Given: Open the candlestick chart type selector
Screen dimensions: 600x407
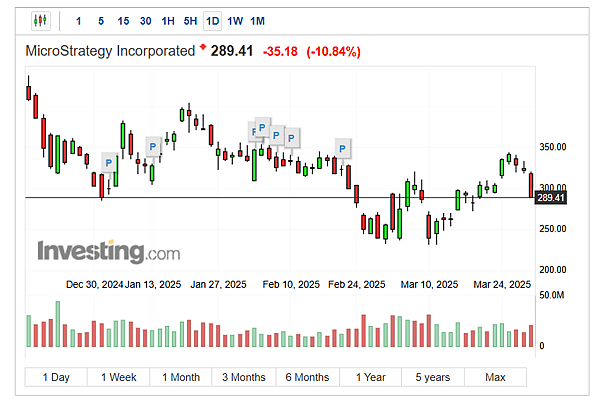Looking at the screenshot, I should tap(40, 21).
